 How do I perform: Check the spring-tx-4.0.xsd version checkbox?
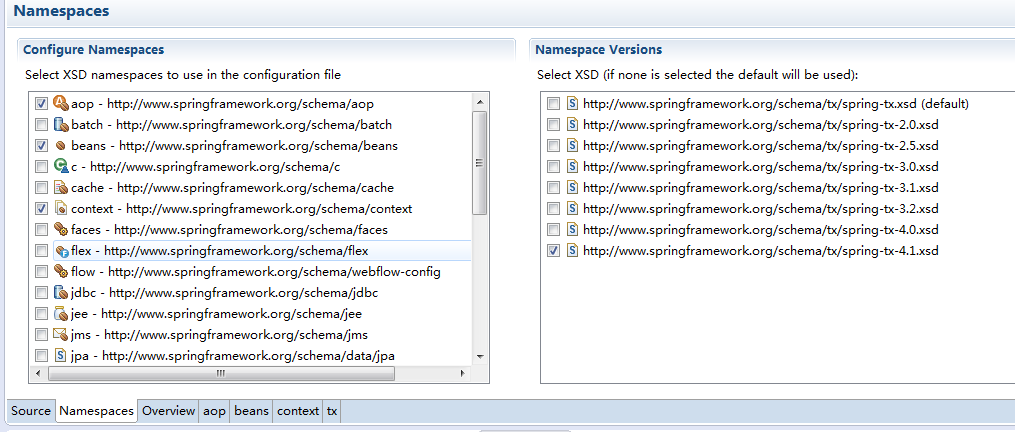coord(553,229)
